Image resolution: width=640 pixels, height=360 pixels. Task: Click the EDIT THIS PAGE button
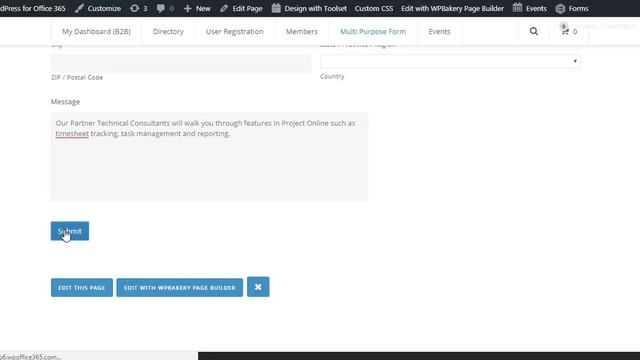click(x=82, y=287)
